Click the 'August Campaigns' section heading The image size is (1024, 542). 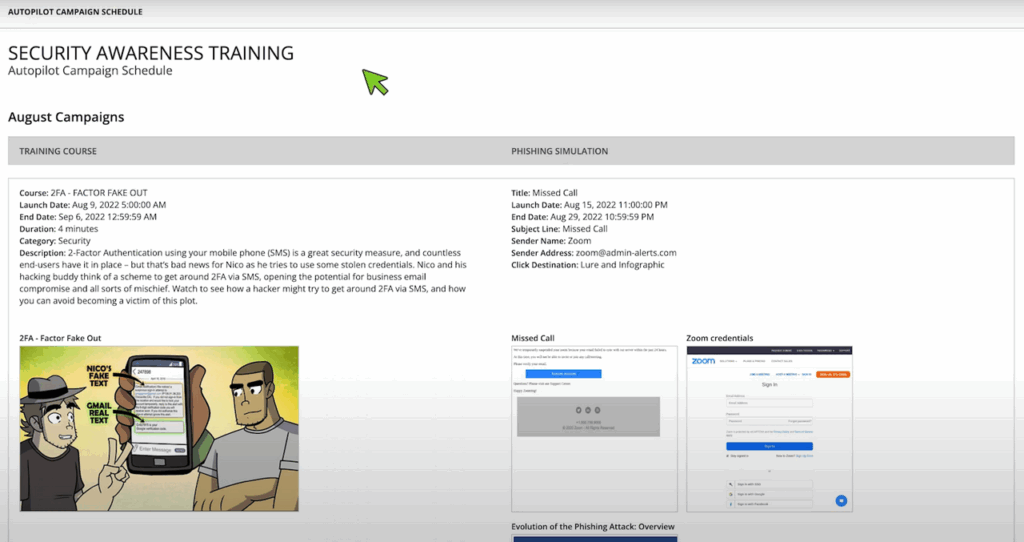coord(66,117)
